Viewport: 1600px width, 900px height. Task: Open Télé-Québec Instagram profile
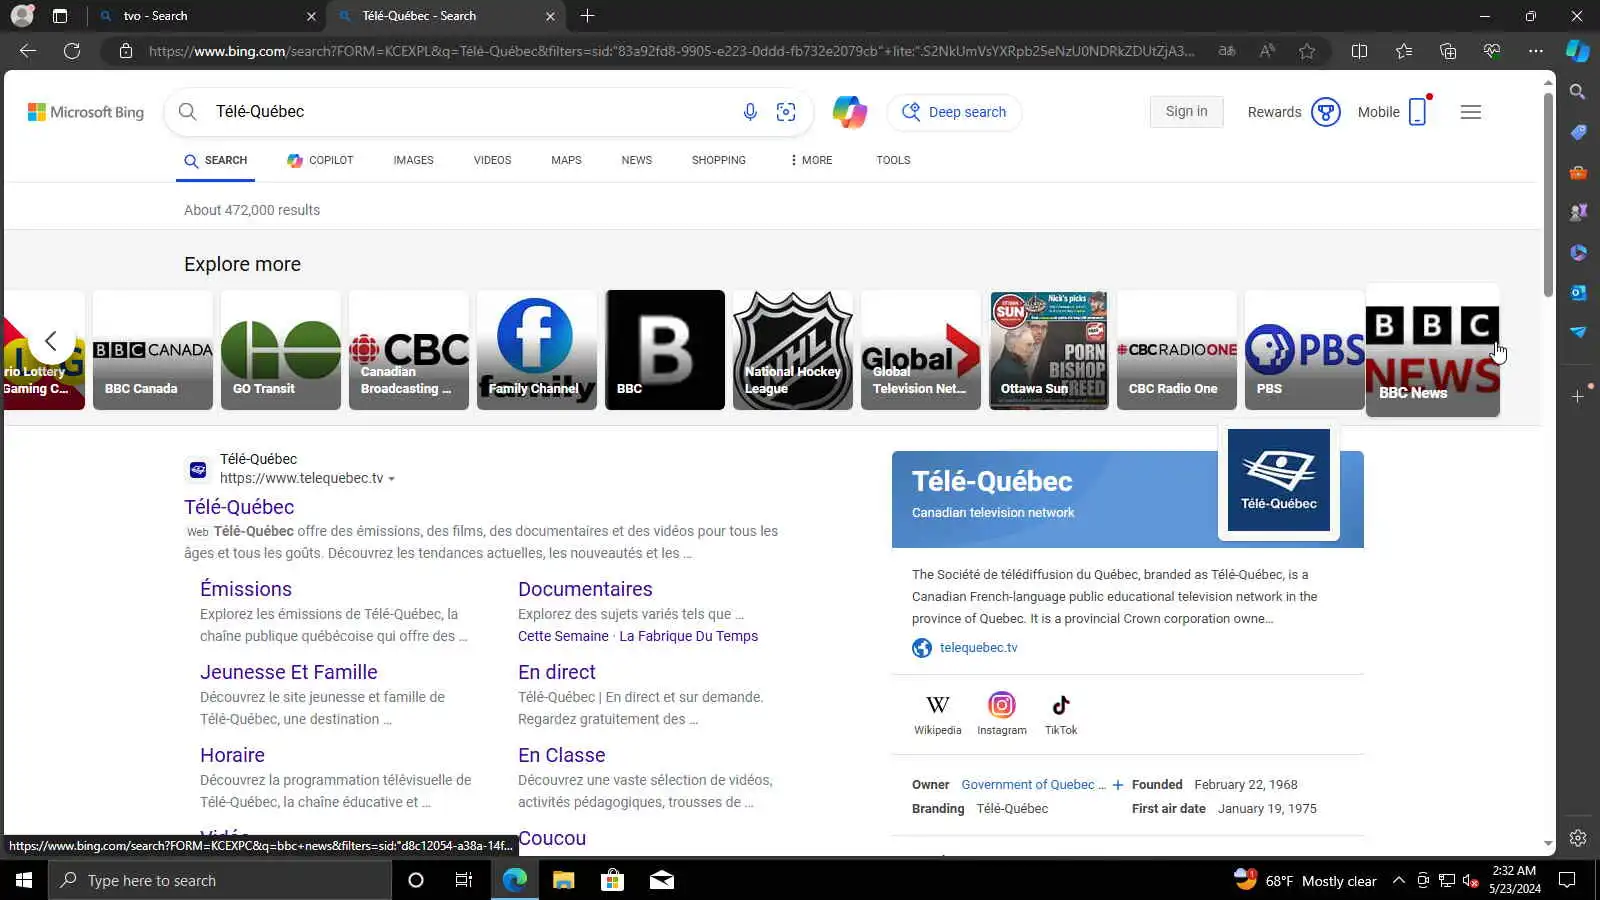point(1002,714)
